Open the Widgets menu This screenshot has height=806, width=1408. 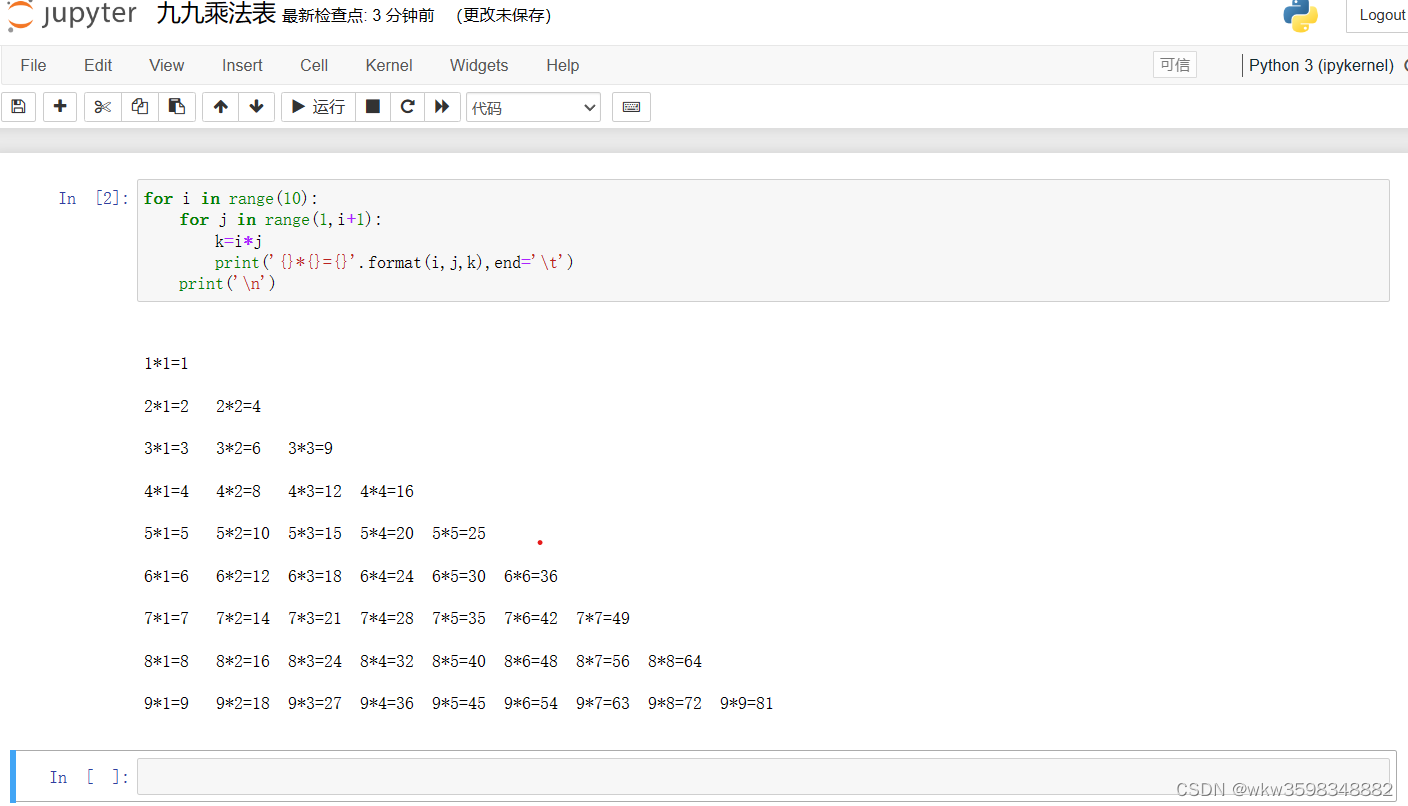click(478, 65)
